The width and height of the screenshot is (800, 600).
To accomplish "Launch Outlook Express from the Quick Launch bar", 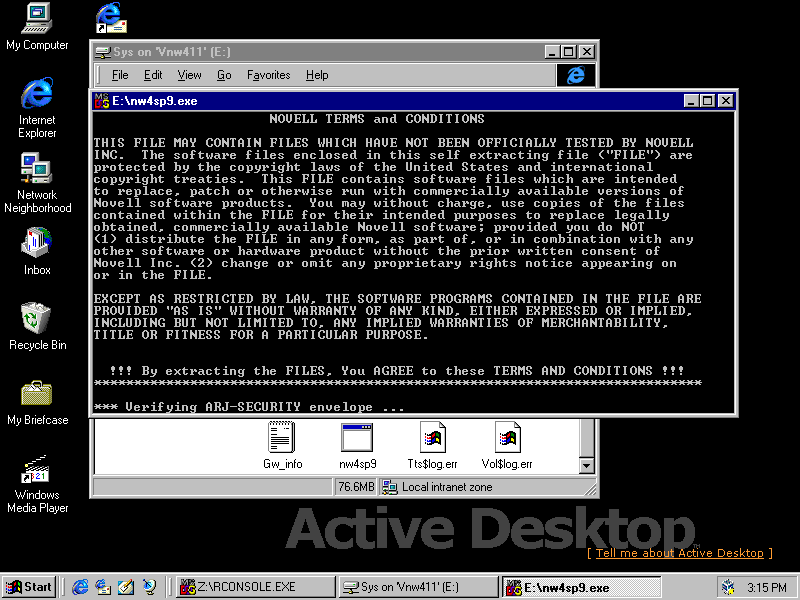I will pos(103,587).
